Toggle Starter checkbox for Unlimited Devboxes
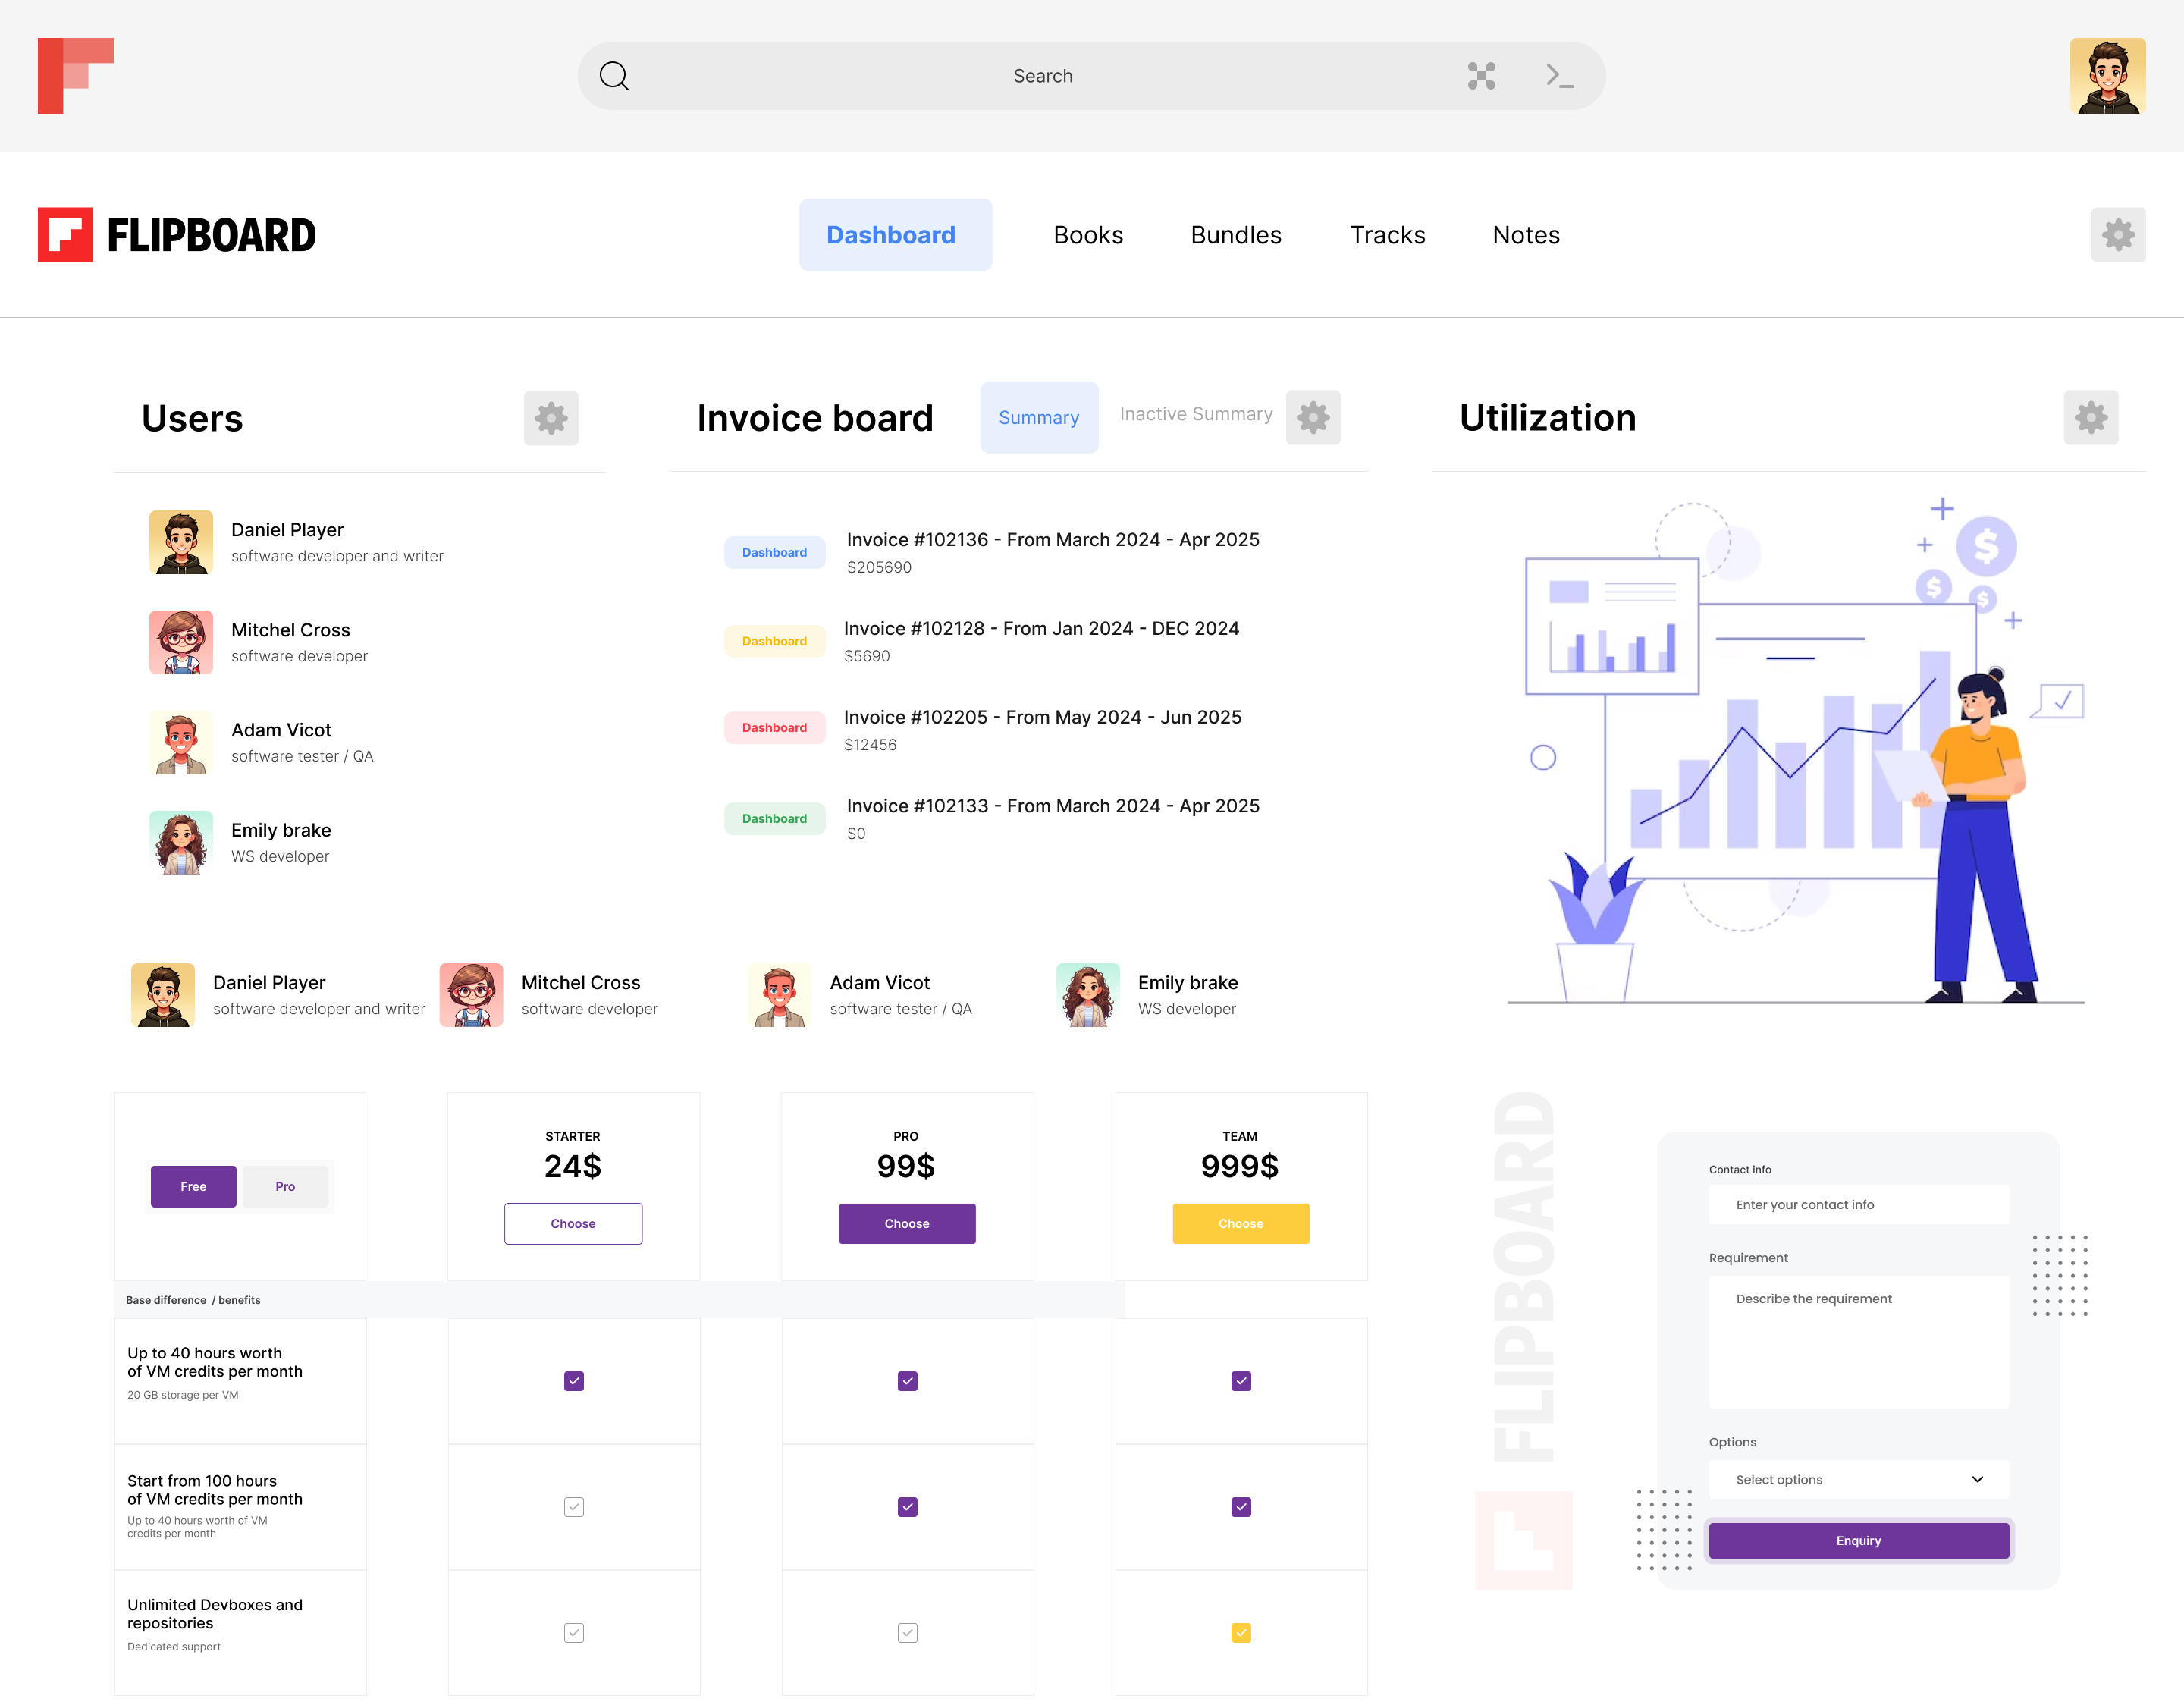 (x=573, y=1632)
